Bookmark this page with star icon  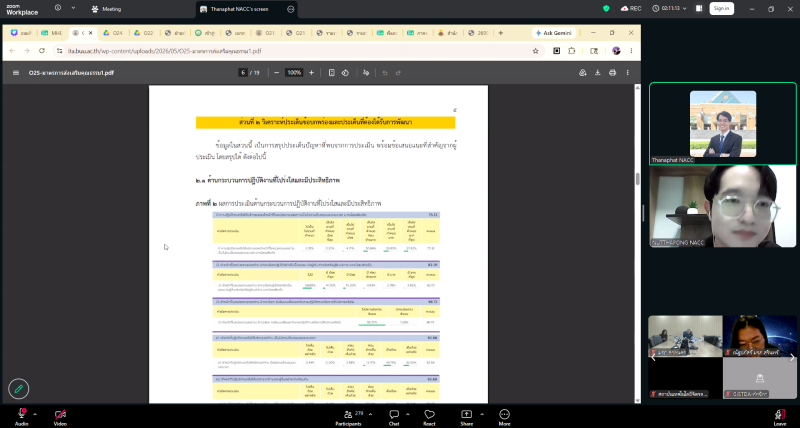[535, 51]
